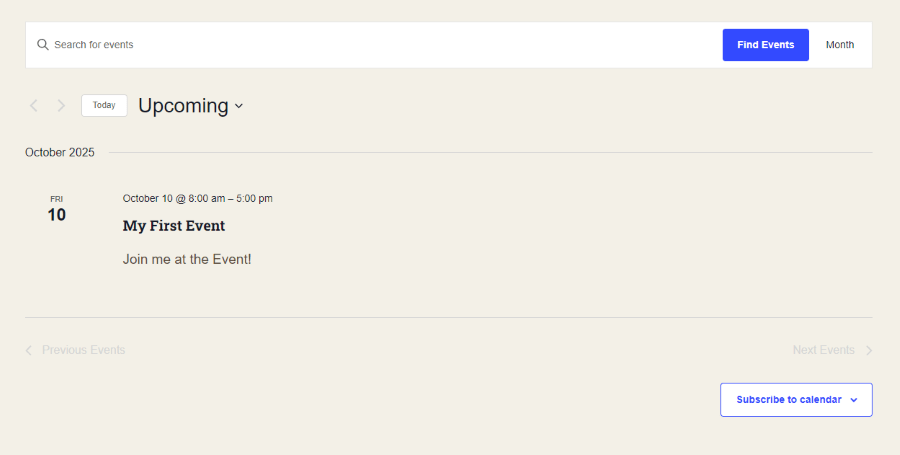This screenshot has height=455, width=900.
Task: Click the search magnifier icon
Action: tap(43, 45)
